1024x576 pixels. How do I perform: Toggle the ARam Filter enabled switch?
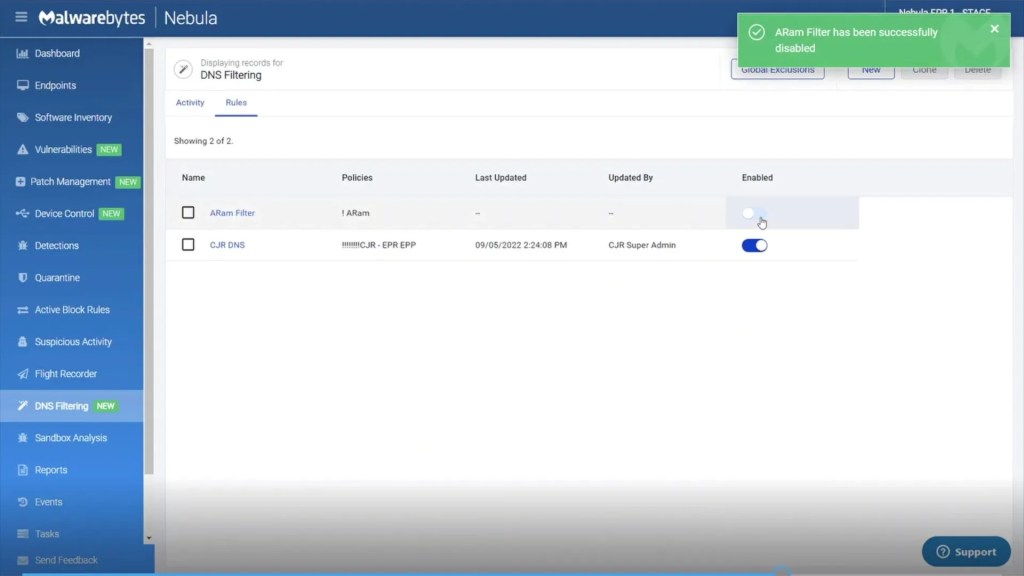coord(754,213)
